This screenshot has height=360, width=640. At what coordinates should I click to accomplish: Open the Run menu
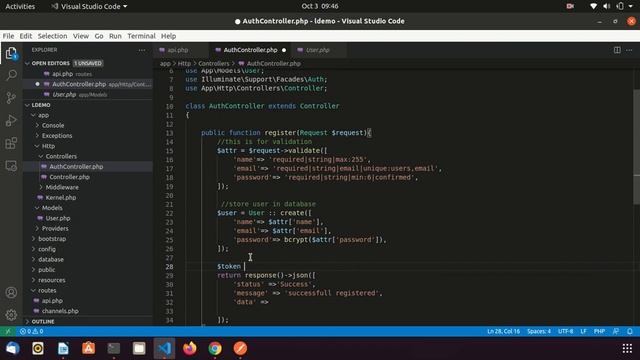click(115, 36)
